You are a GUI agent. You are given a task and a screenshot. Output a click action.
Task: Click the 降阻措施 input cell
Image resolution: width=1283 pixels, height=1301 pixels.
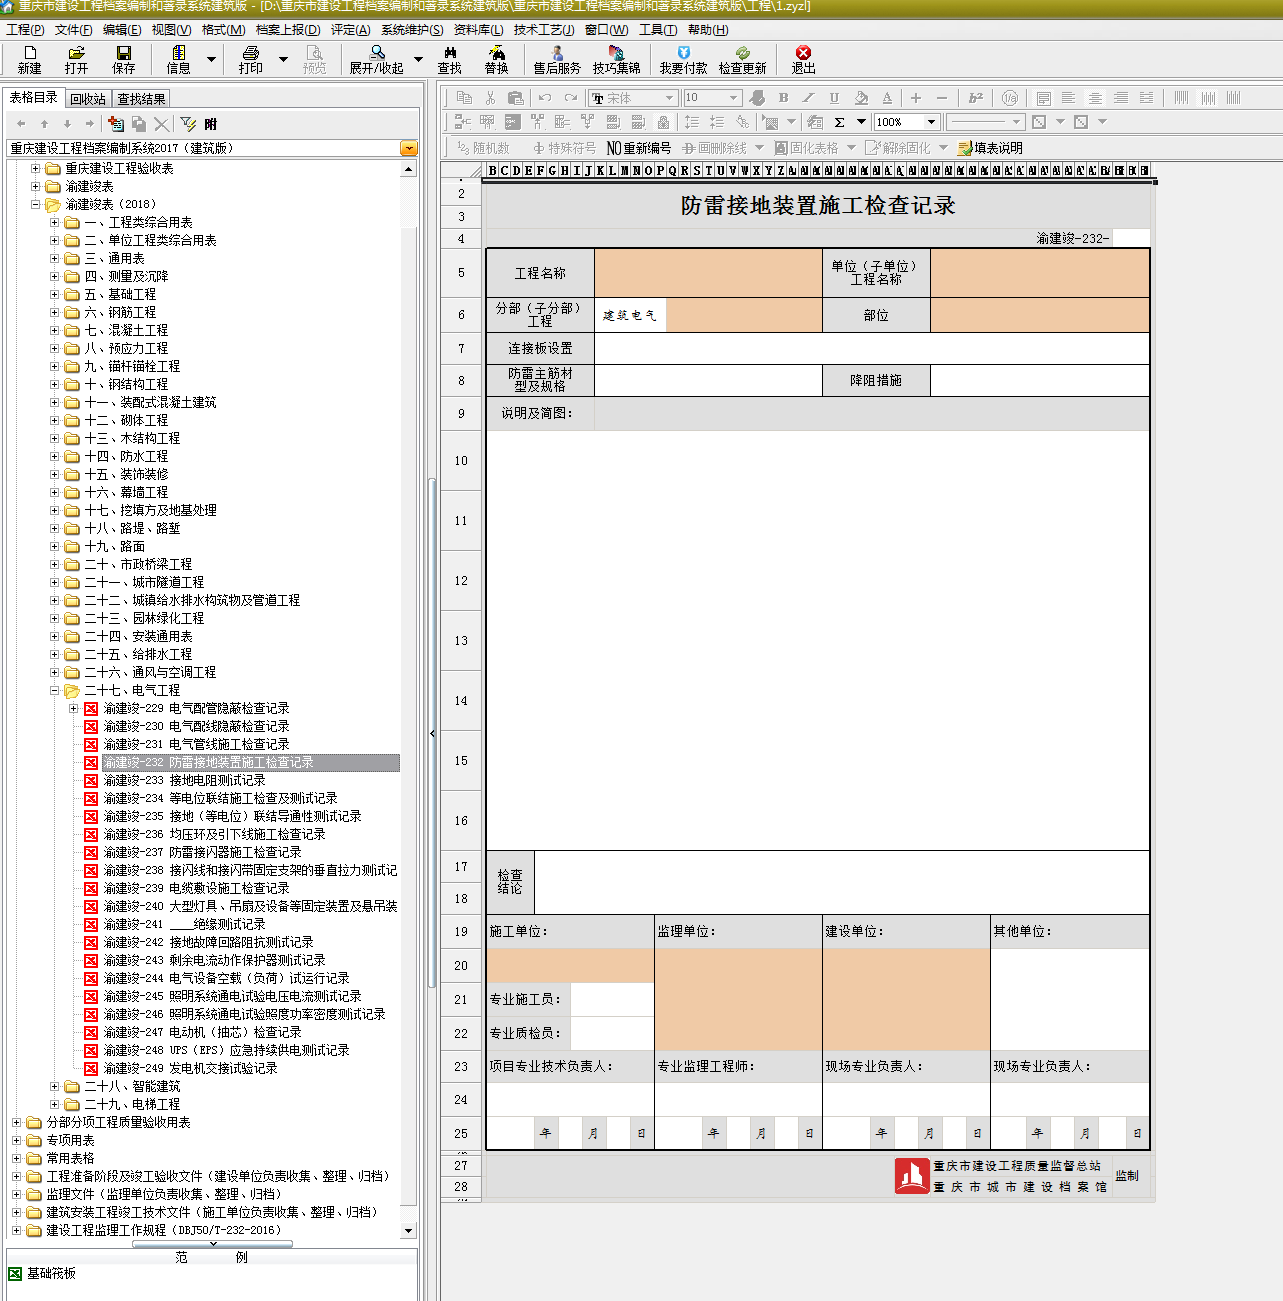pos(1040,381)
